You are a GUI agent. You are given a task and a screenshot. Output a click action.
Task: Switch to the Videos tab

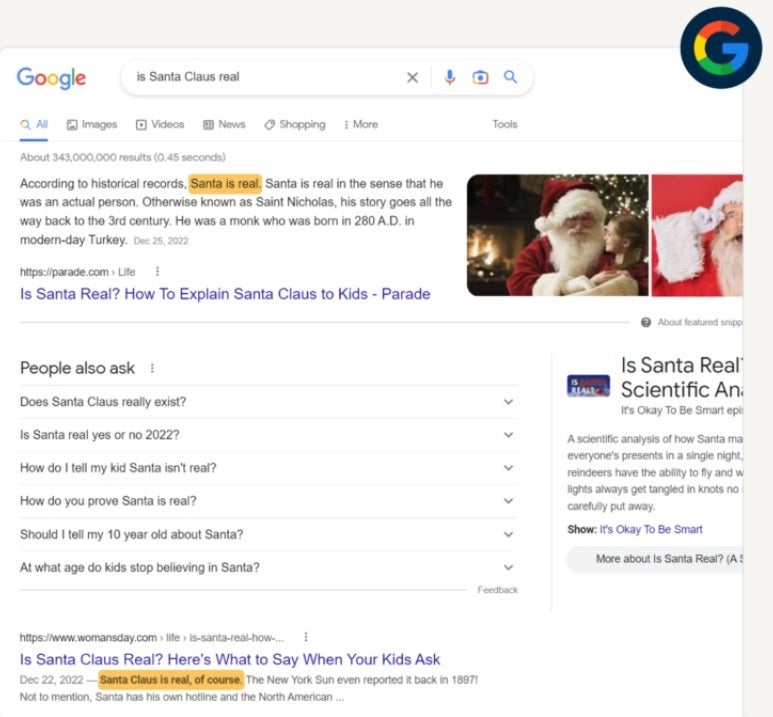coord(160,124)
